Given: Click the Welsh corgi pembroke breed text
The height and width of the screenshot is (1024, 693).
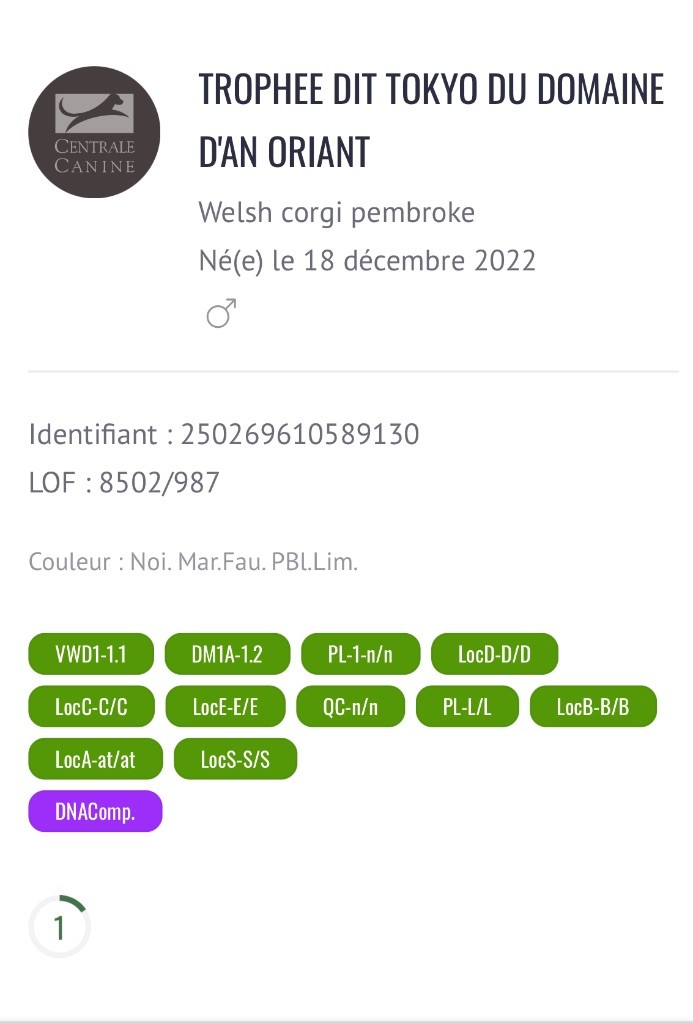Looking at the screenshot, I should pyautogui.click(x=336, y=212).
